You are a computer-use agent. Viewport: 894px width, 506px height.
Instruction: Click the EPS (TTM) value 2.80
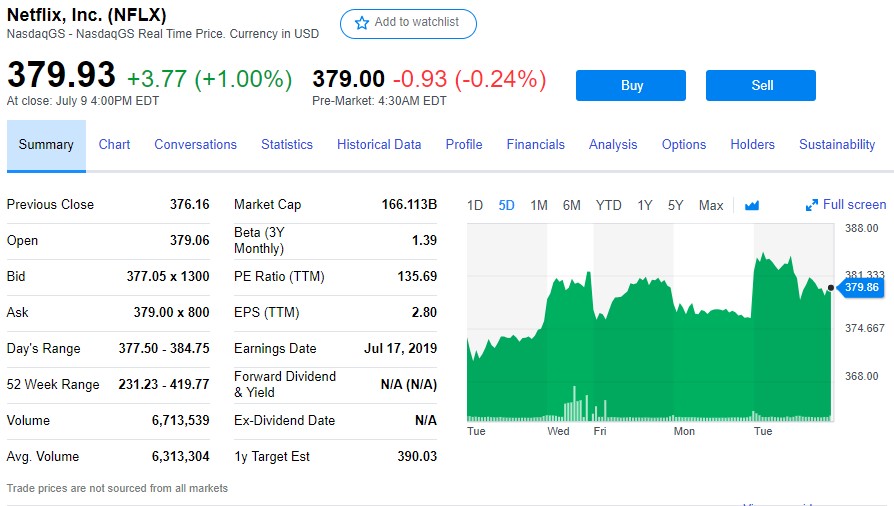pyautogui.click(x=424, y=312)
